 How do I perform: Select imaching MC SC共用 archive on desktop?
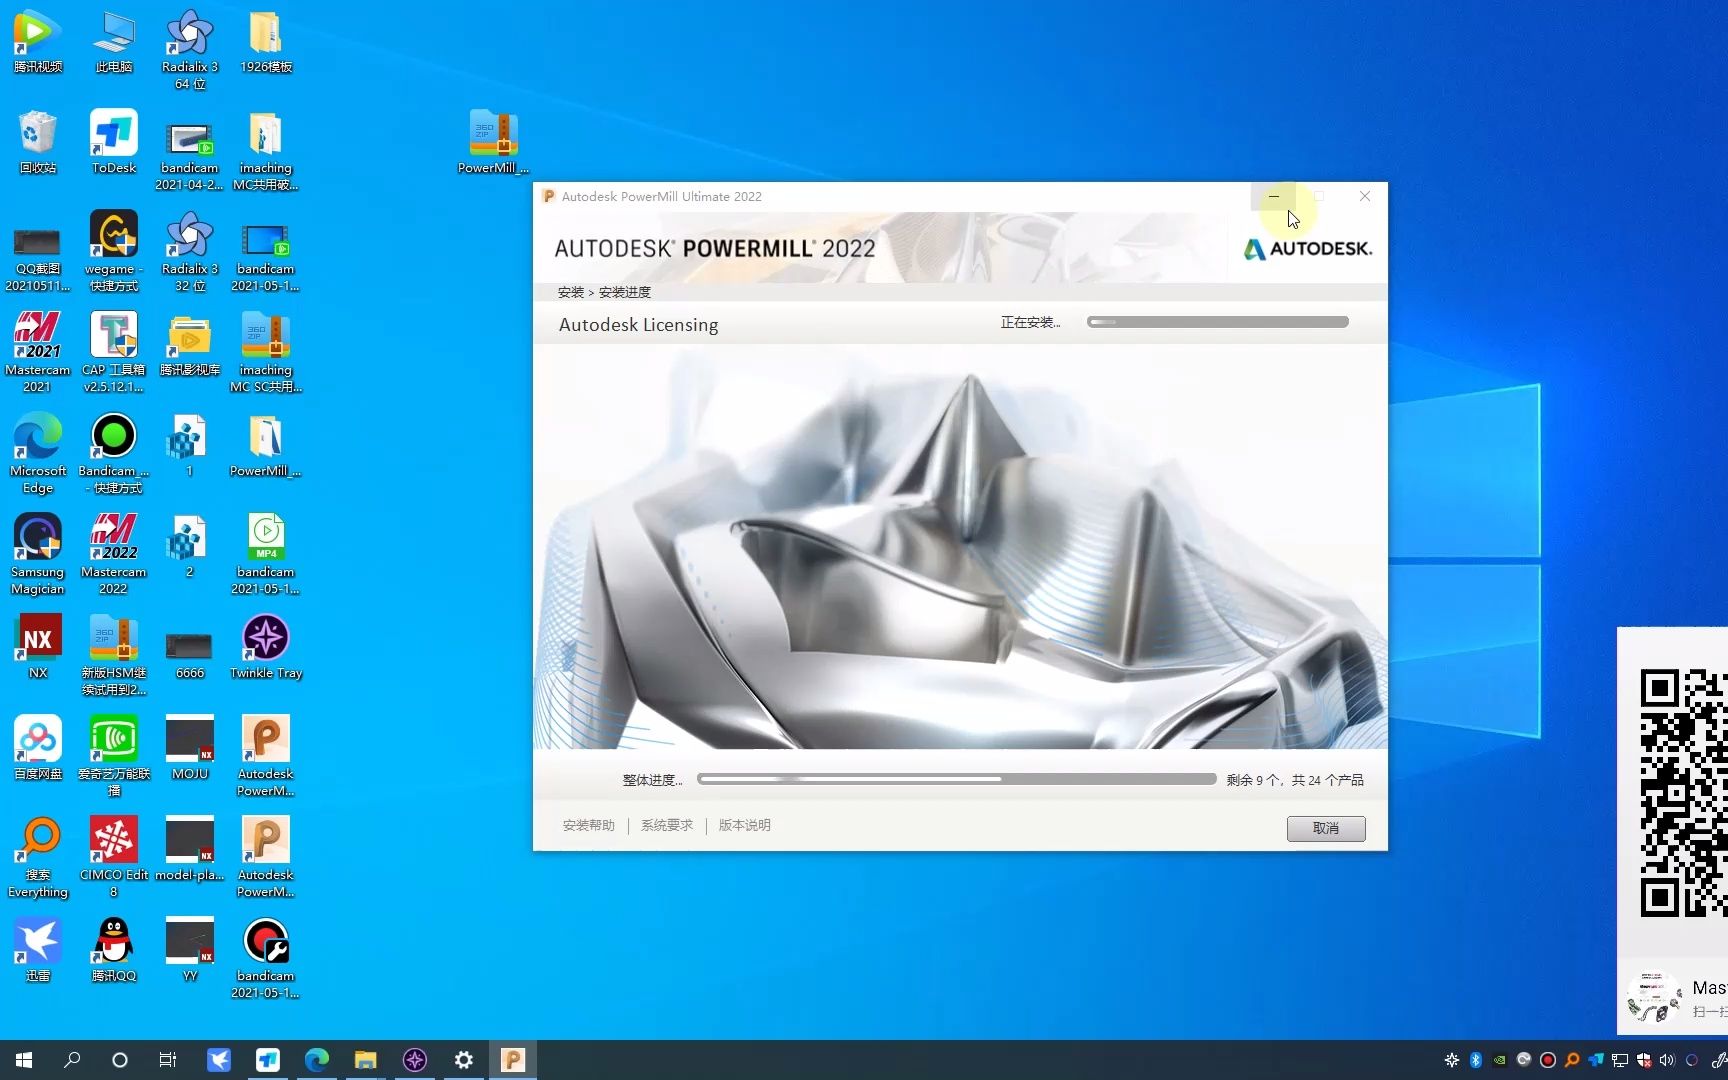click(x=265, y=353)
